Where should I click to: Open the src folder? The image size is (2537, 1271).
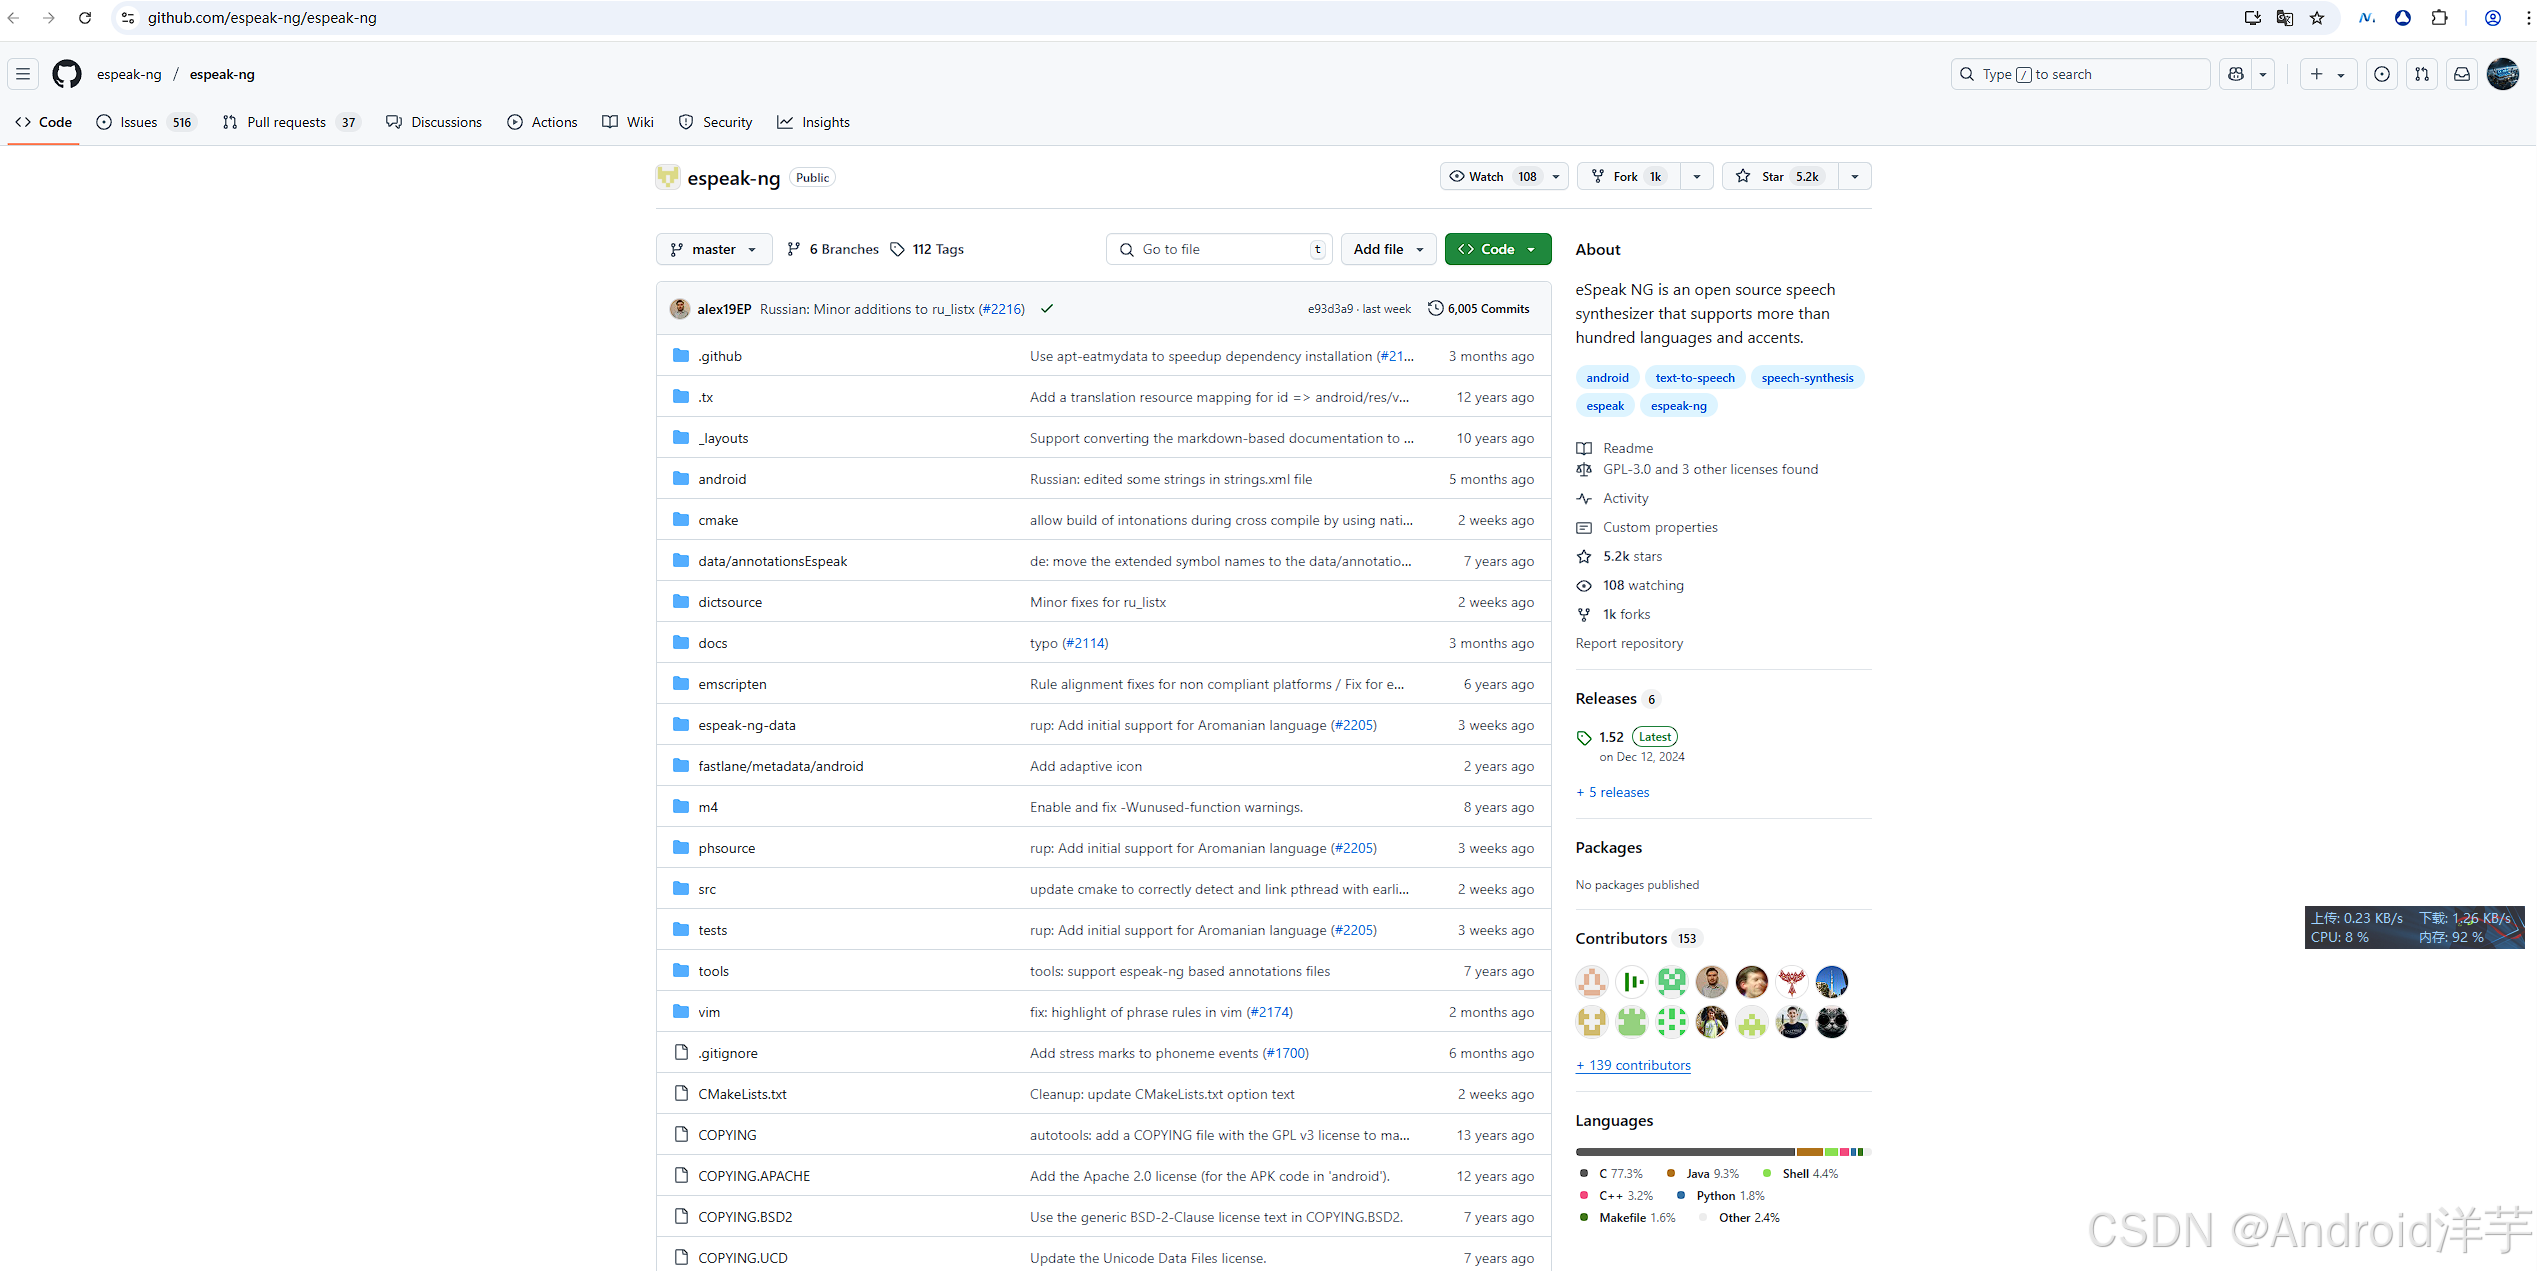click(707, 889)
